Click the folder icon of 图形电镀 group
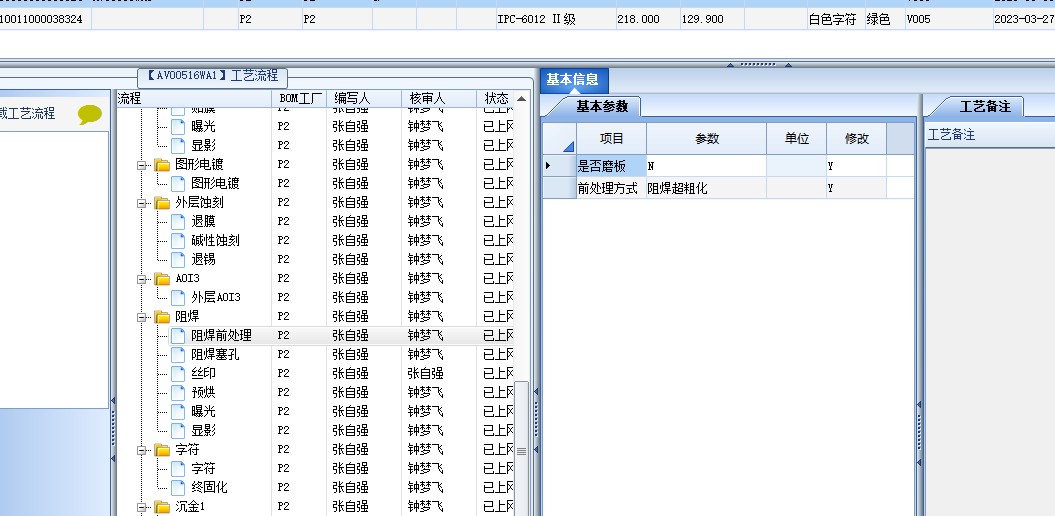 coord(162,165)
